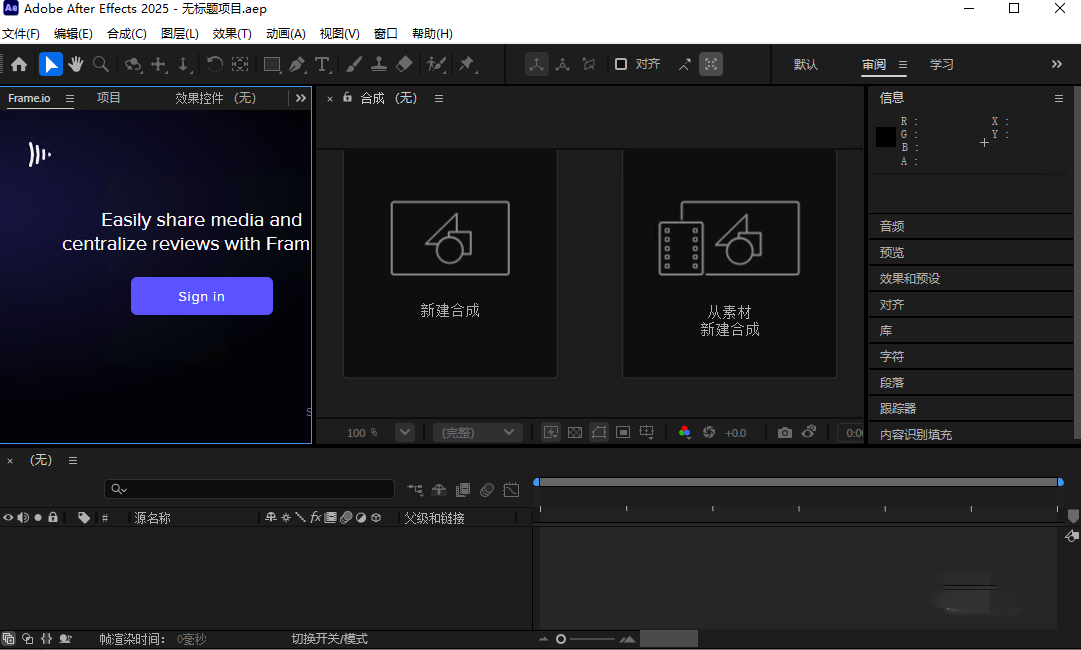This screenshot has height=650, width=1081.
Task: Toggle frame blending switch in timeline
Action: [x=463, y=489]
